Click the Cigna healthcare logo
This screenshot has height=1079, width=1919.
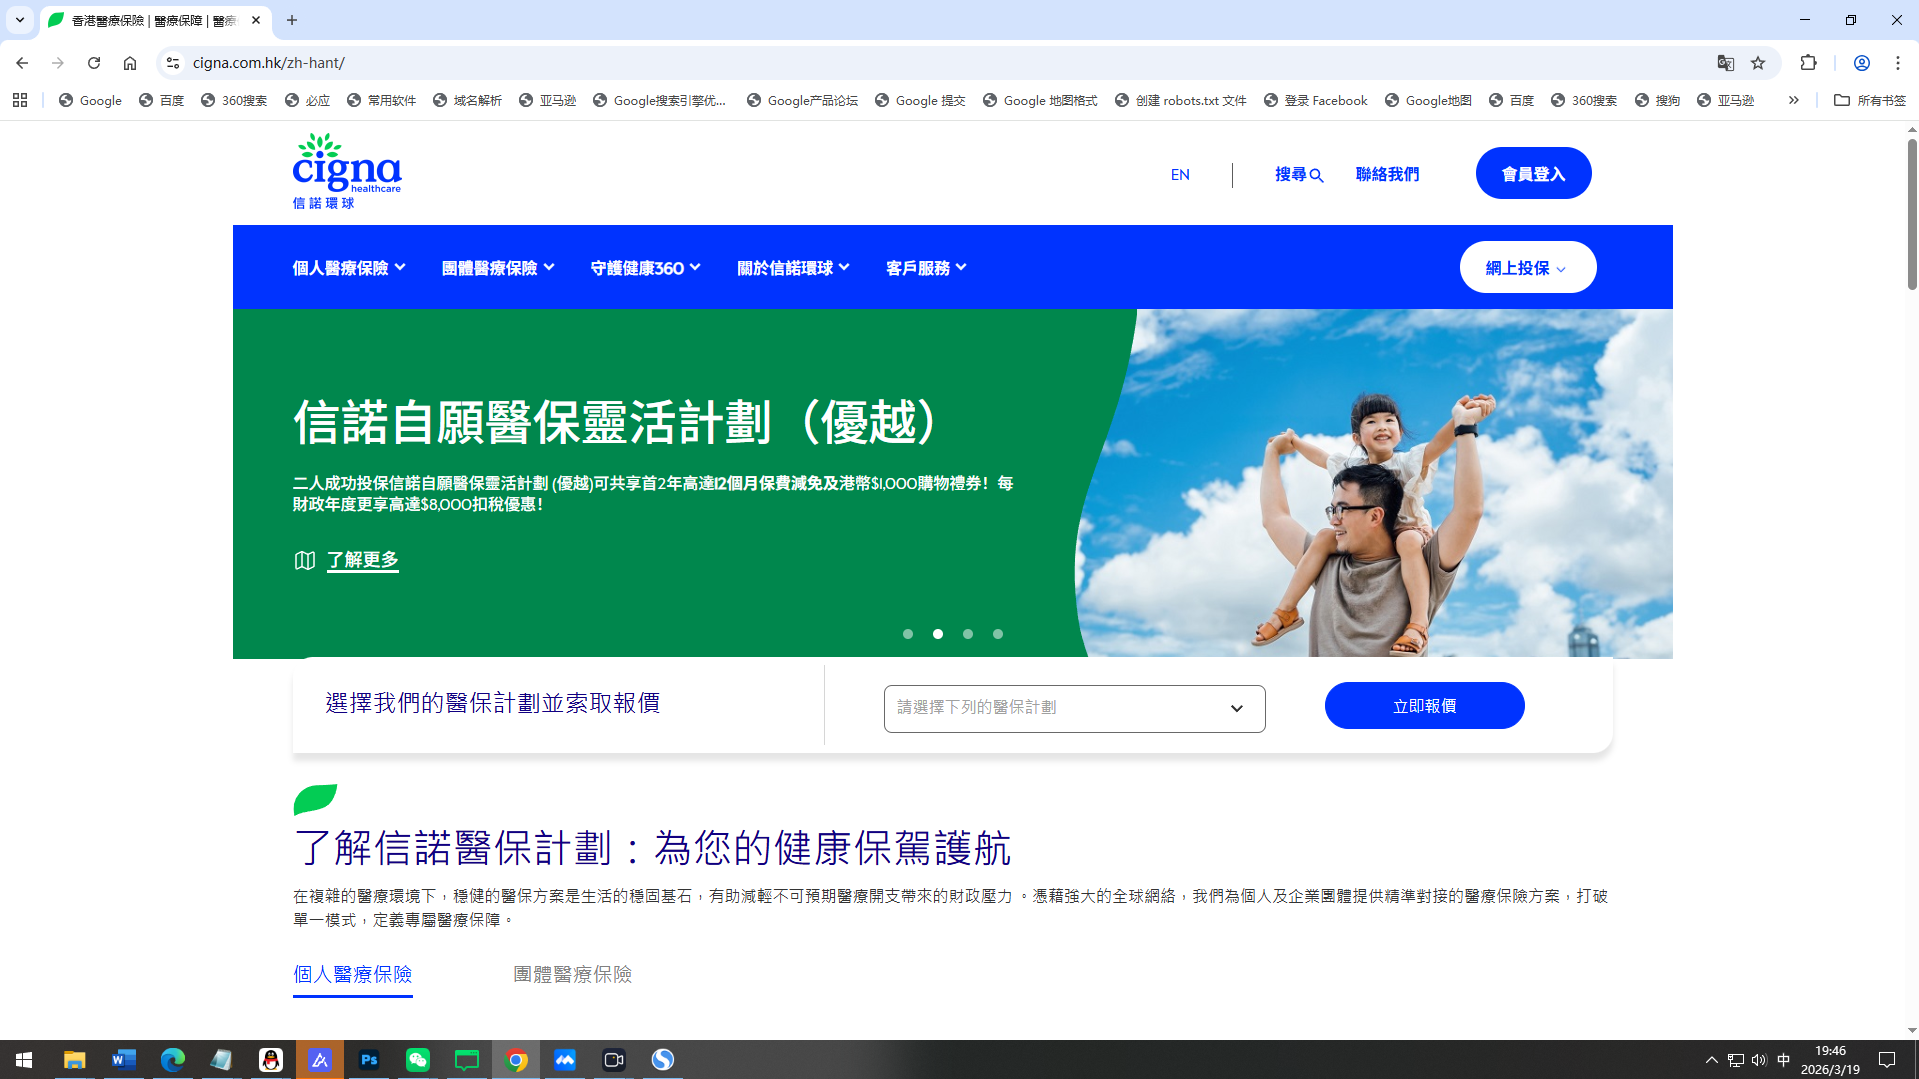coord(347,171)
